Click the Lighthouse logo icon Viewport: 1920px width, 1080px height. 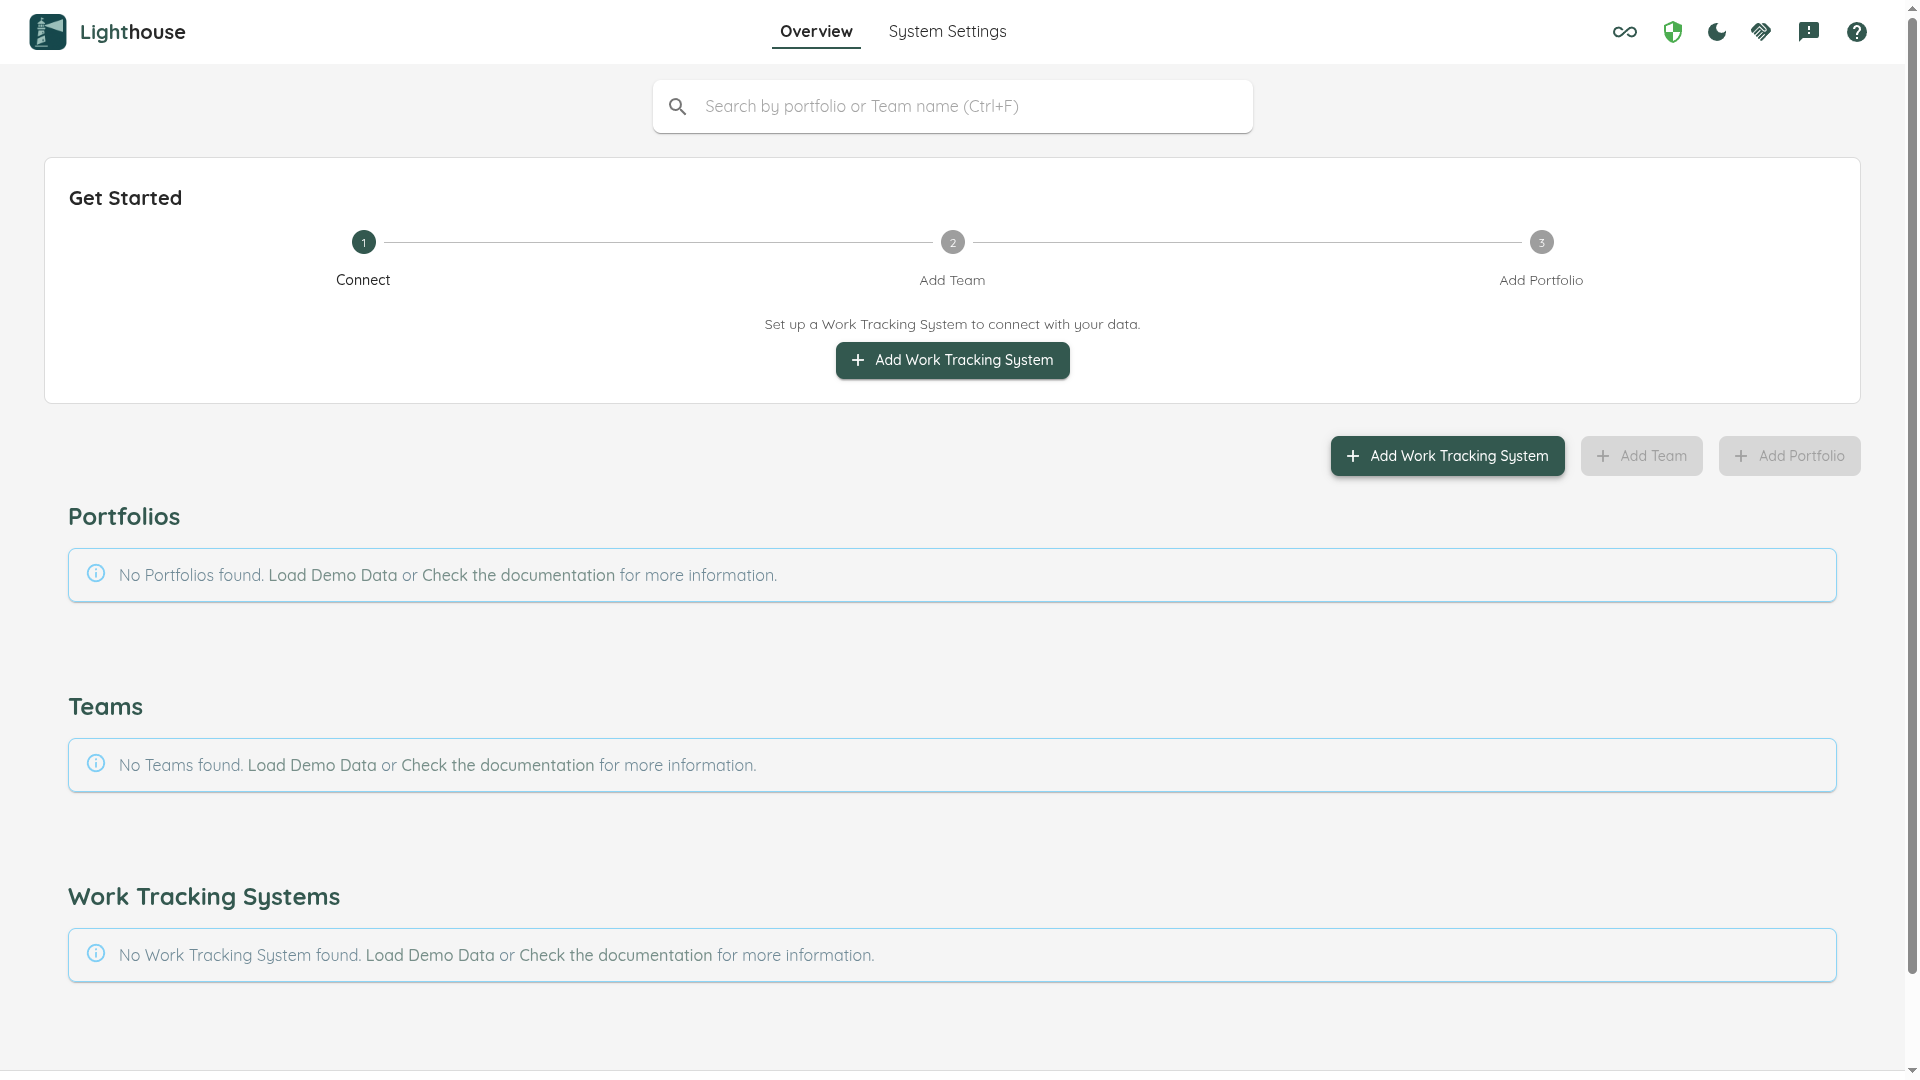pos(47,31)
